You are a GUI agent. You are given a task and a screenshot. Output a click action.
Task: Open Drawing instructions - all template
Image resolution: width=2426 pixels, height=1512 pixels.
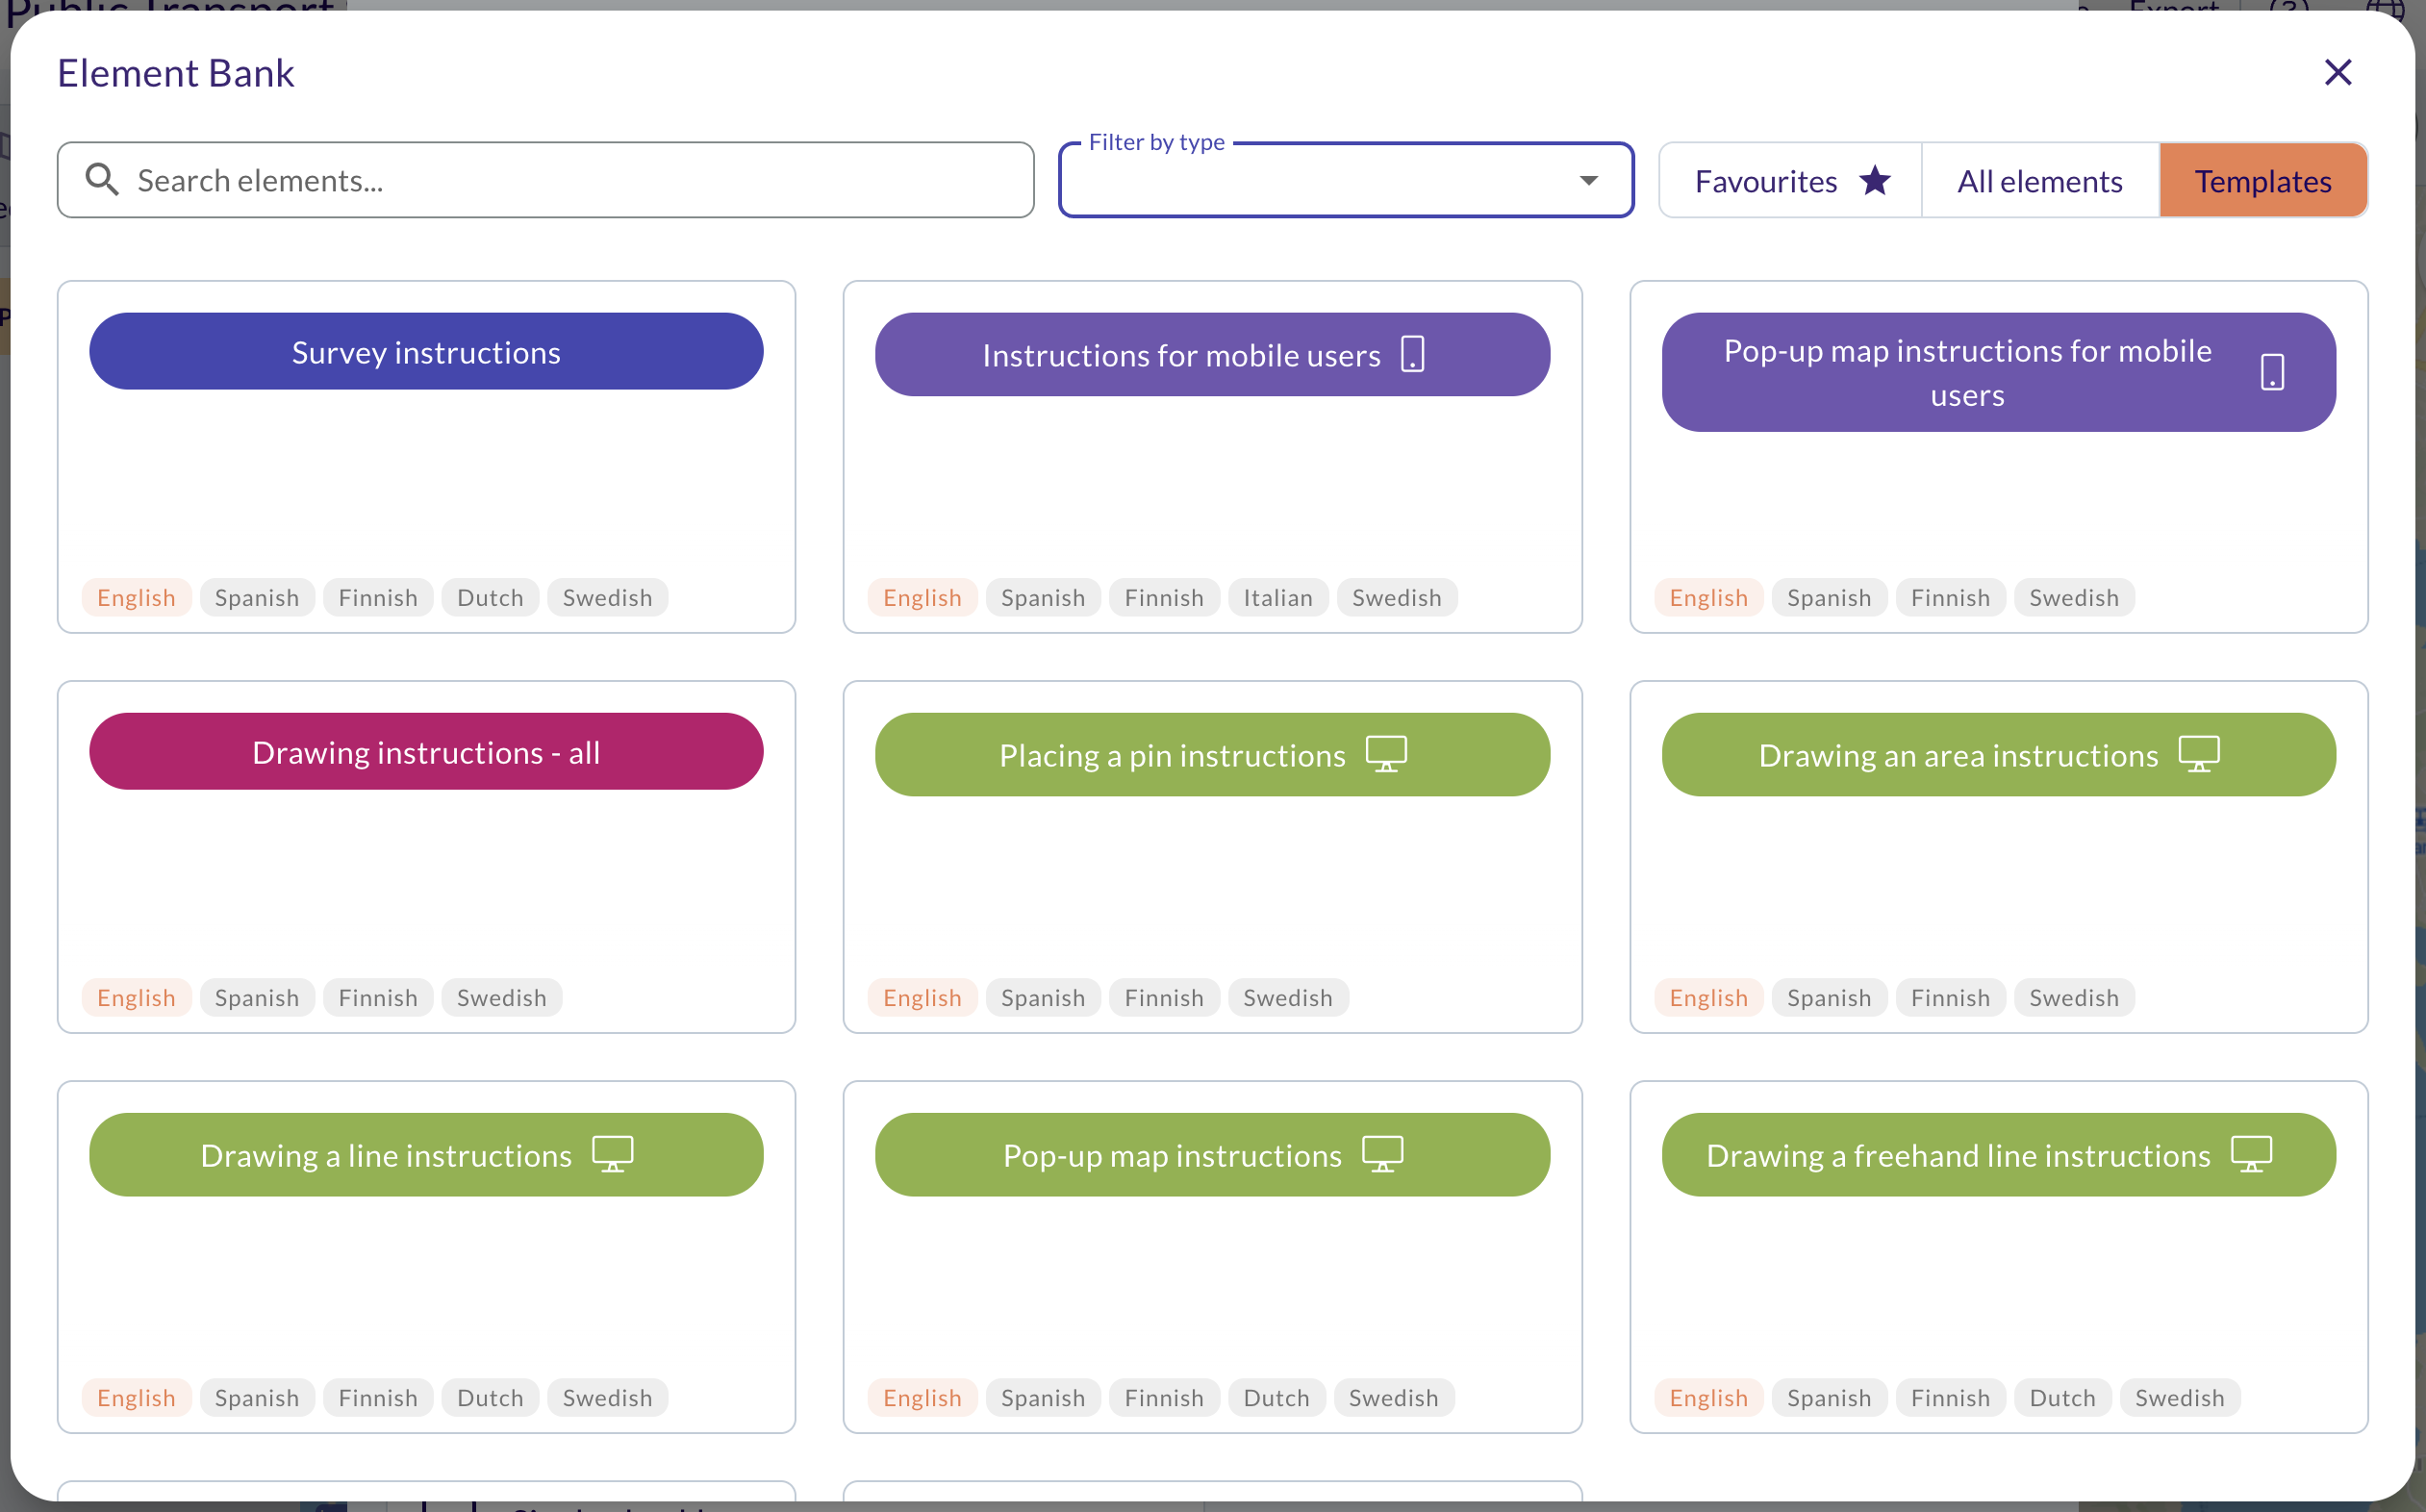[426, 751]
